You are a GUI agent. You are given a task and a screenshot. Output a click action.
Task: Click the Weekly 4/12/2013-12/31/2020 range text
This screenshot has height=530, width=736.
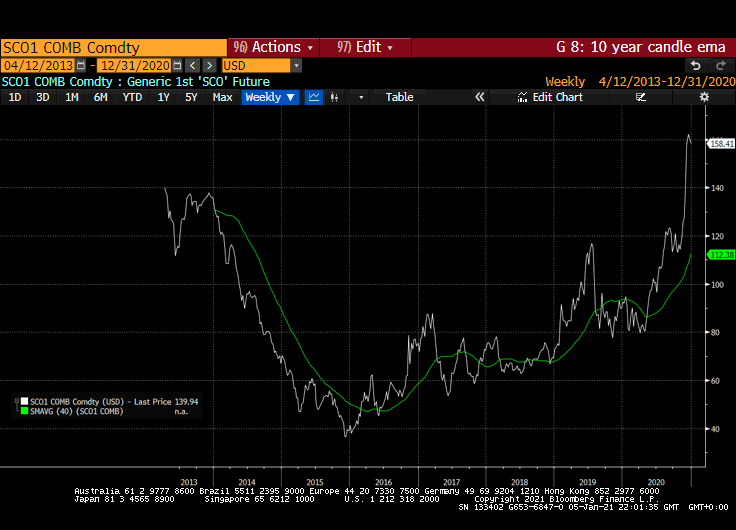tap(640, 82)
